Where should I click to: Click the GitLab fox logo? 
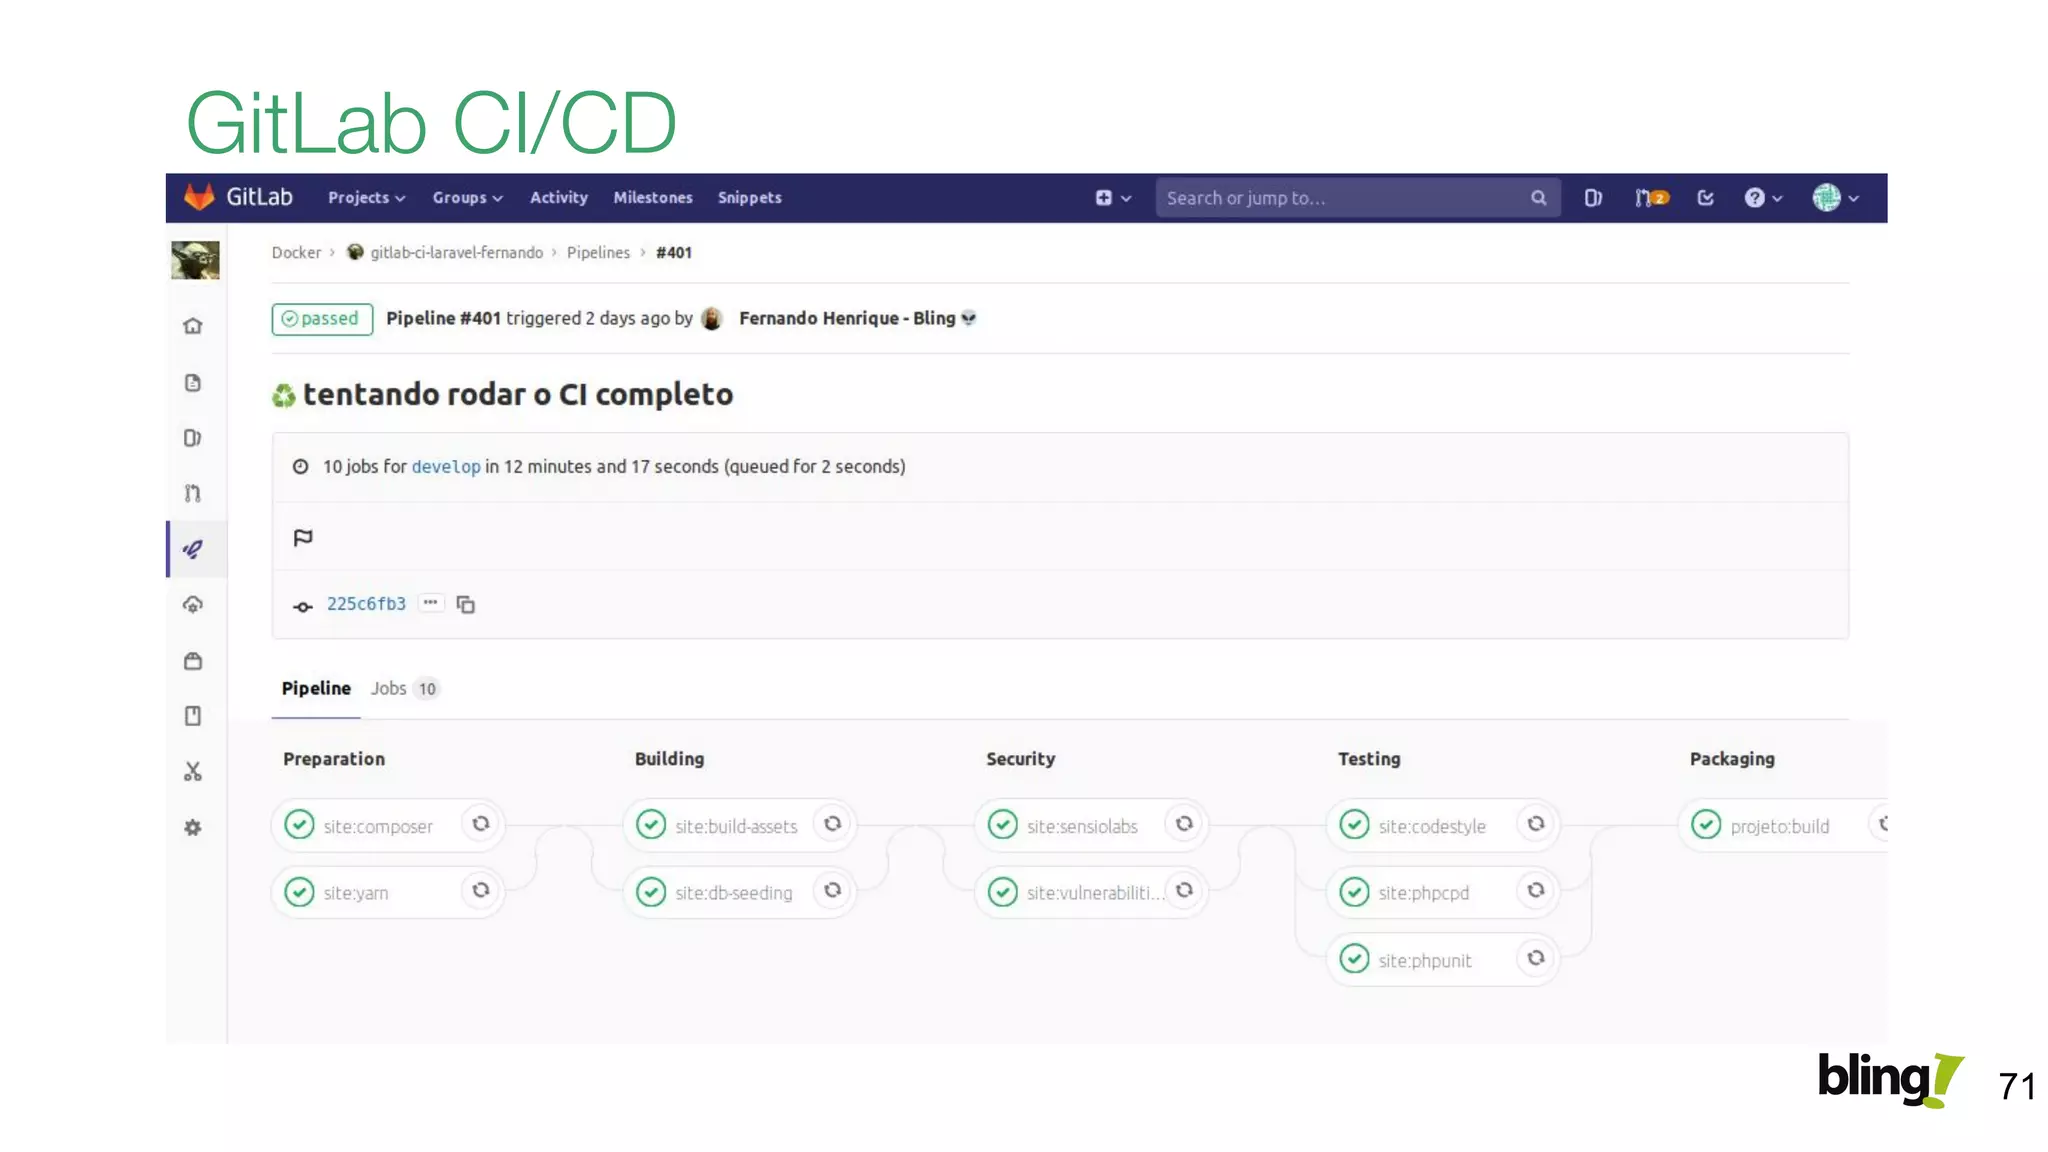199,197
